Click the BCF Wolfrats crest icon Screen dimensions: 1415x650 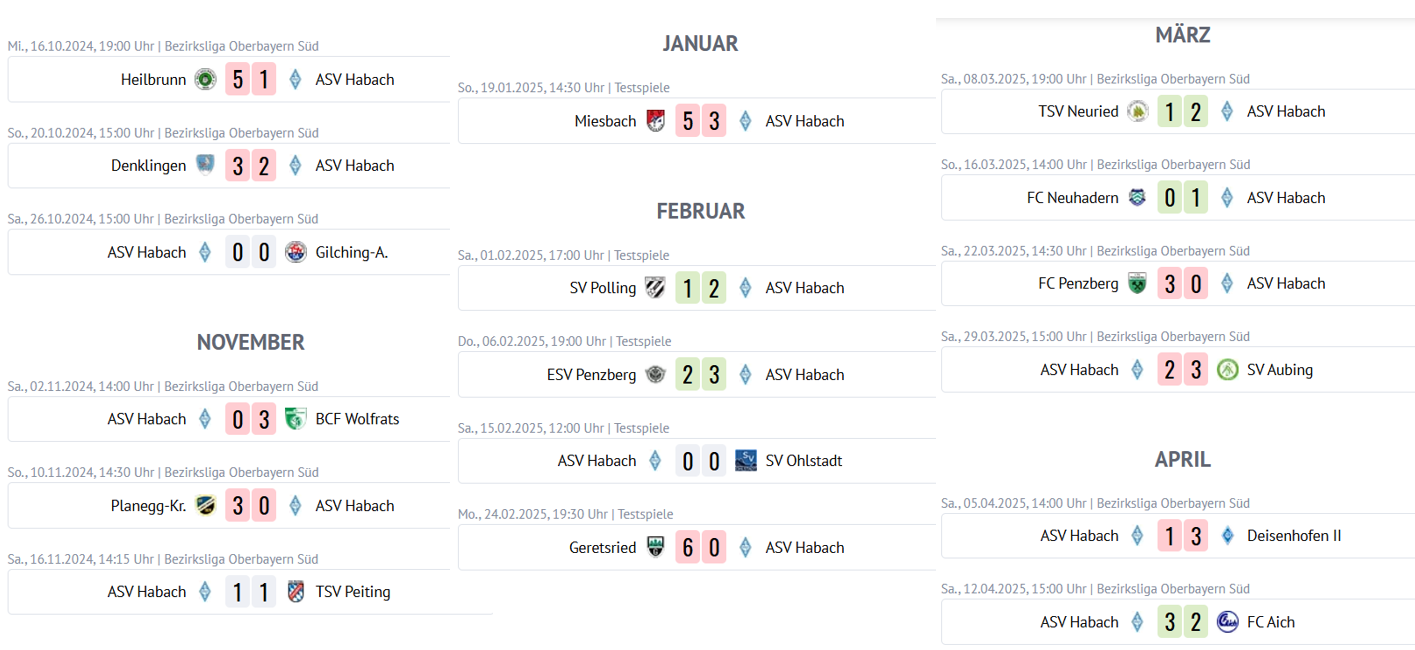coord(295,419)
